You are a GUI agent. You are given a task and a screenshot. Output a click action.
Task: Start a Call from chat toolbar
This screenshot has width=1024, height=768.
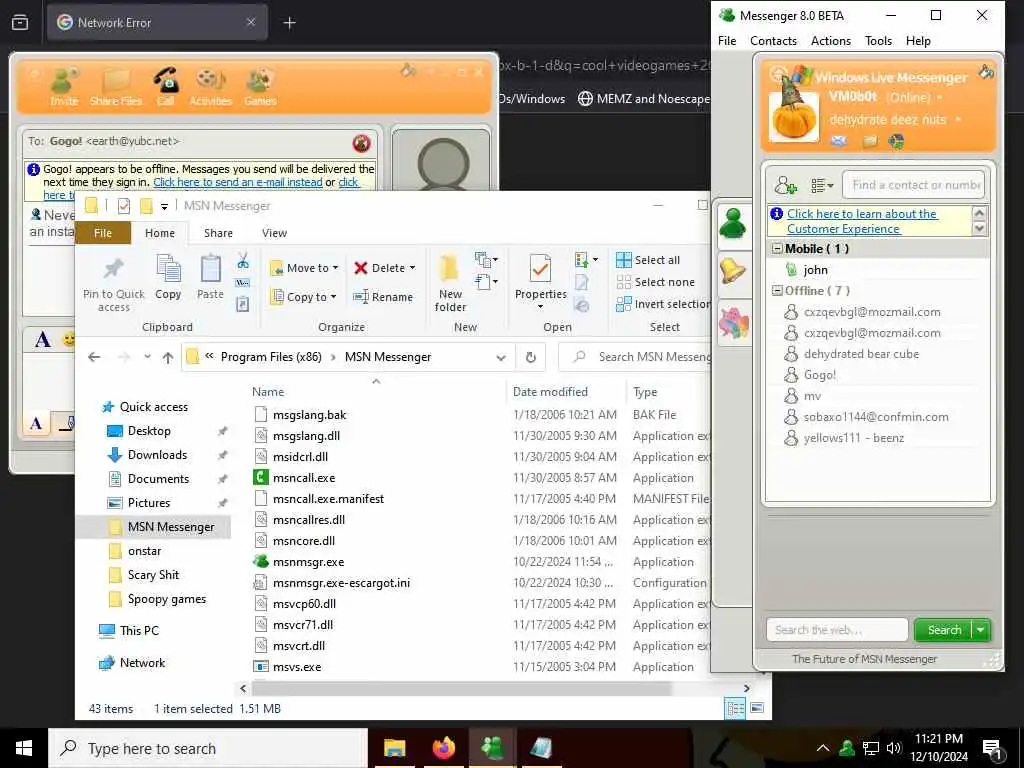click(x=166, y=87)
